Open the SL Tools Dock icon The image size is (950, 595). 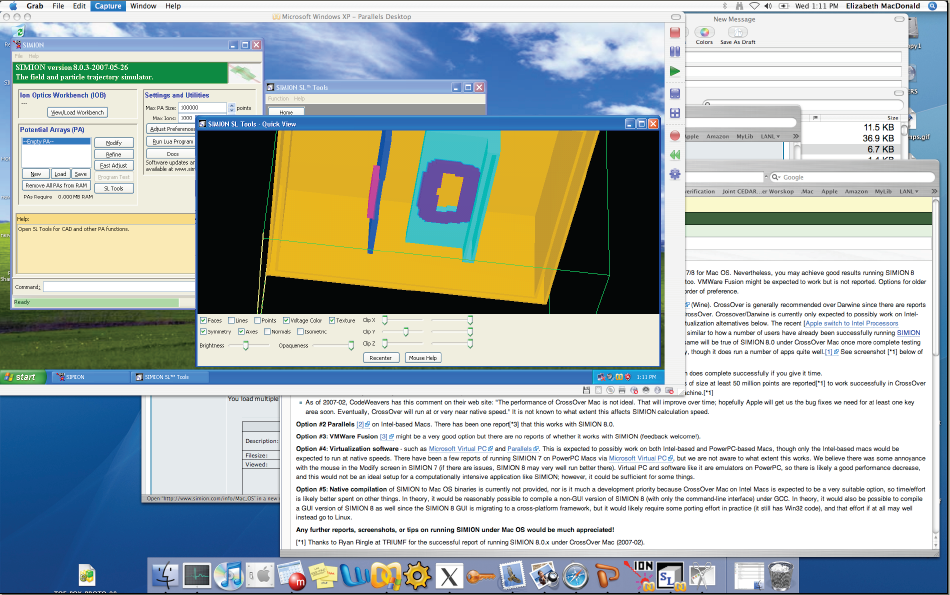[x=670, y=576]
